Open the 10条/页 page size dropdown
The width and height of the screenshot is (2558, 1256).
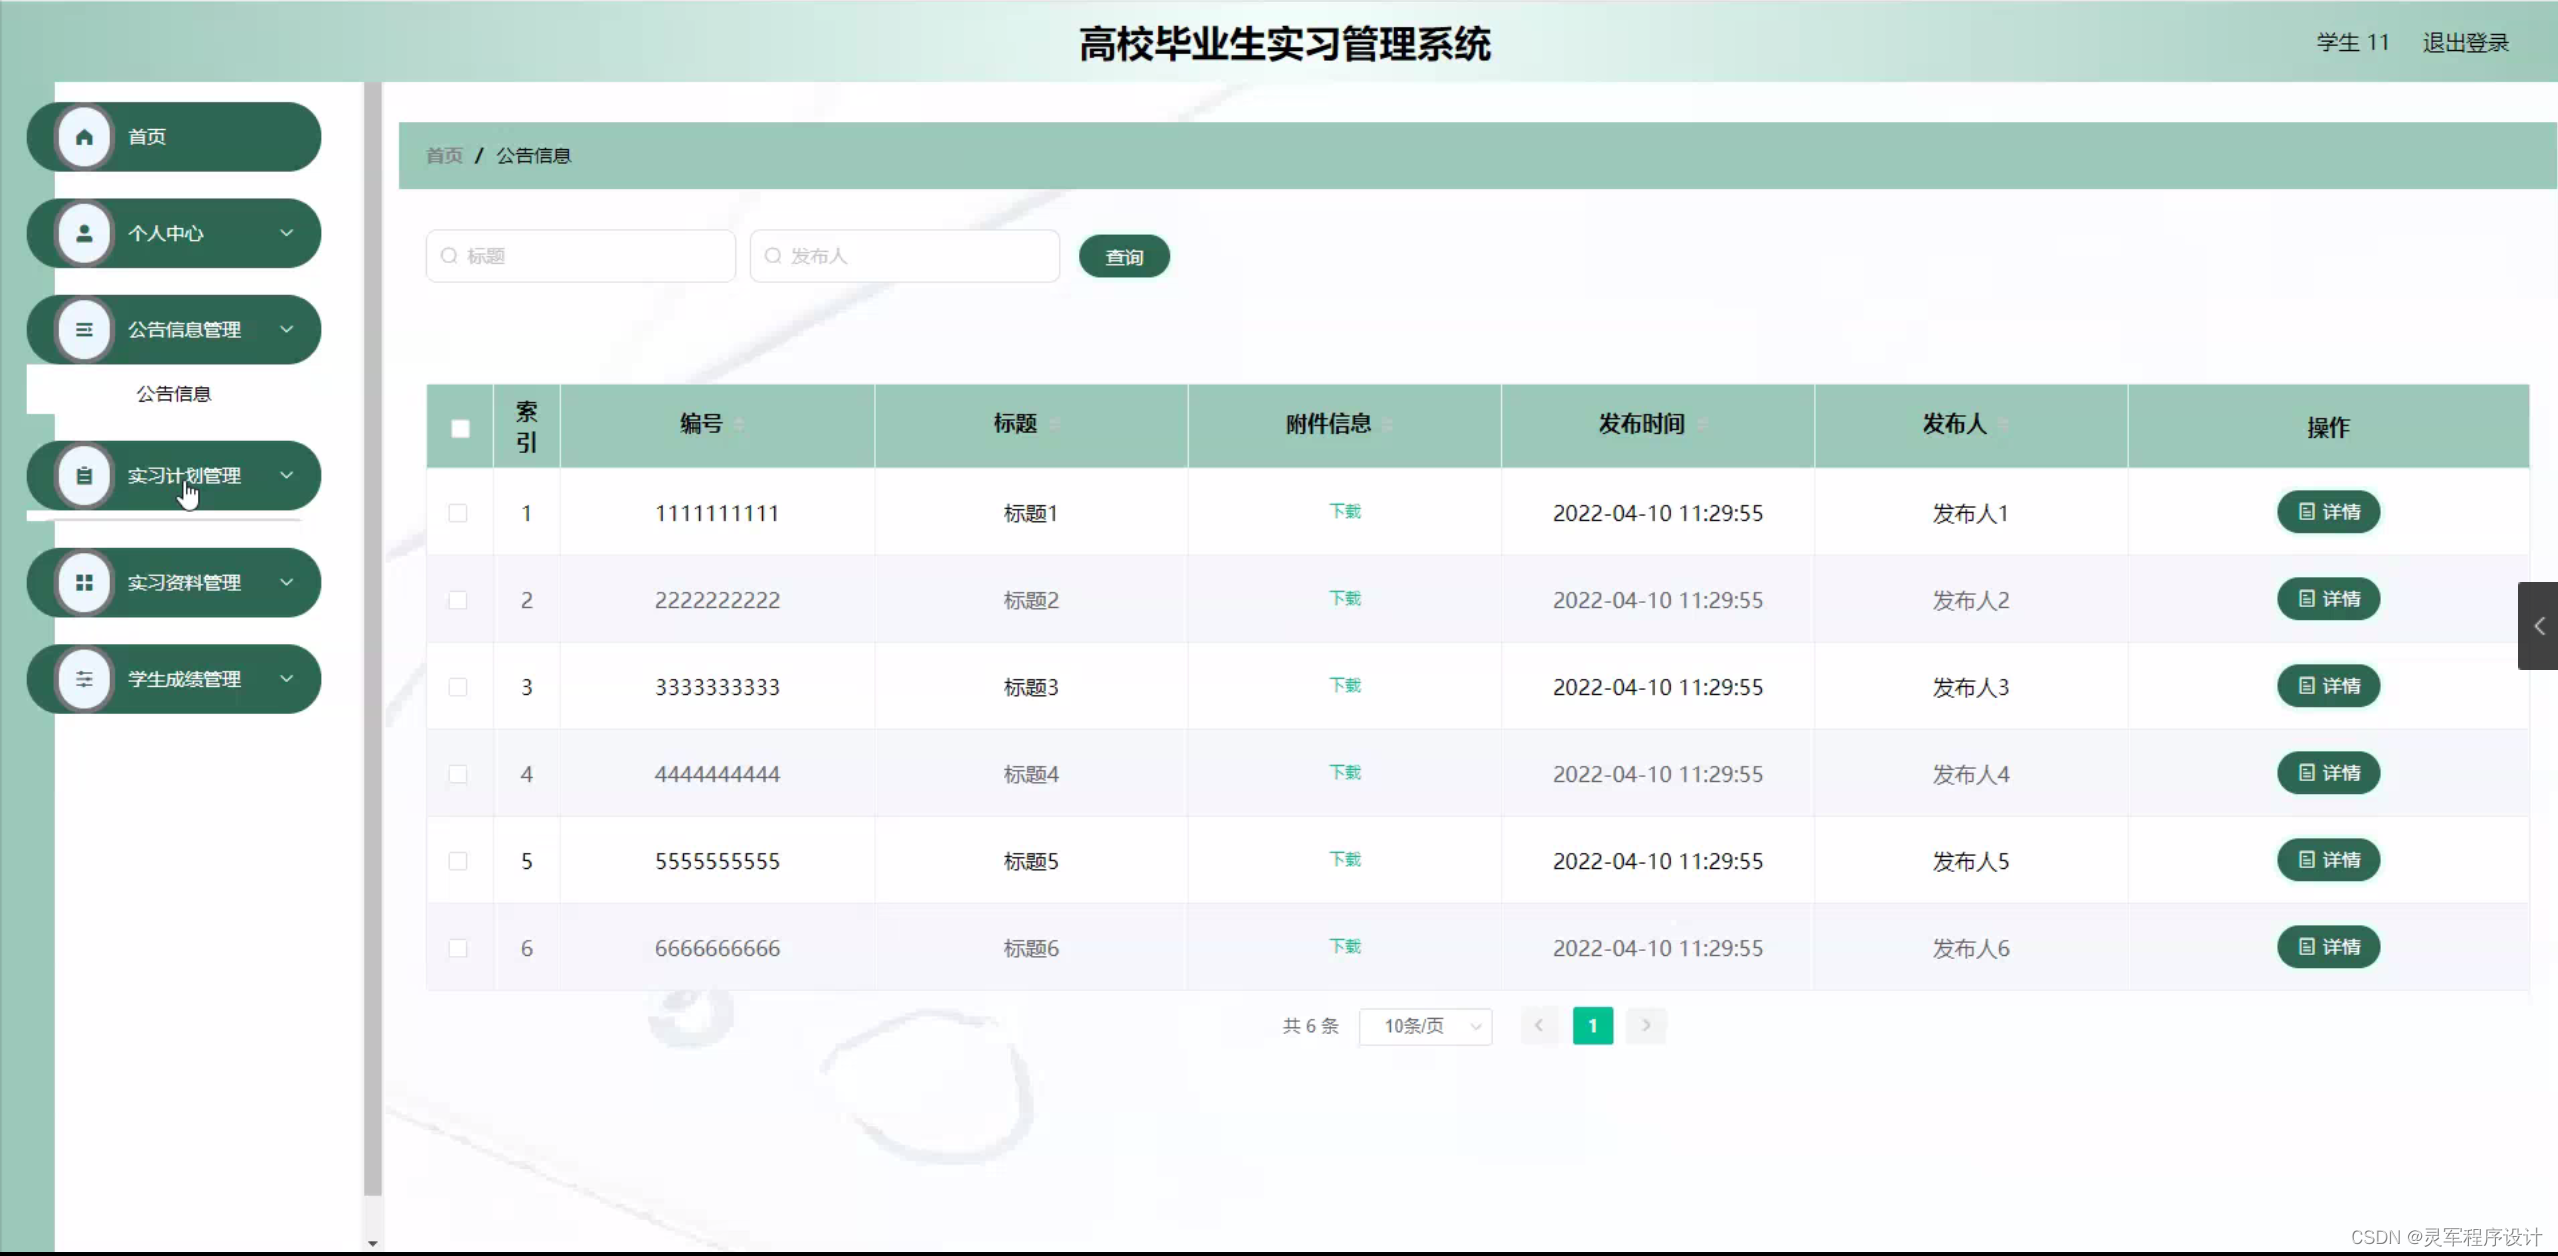(x=1426, y=1025)
